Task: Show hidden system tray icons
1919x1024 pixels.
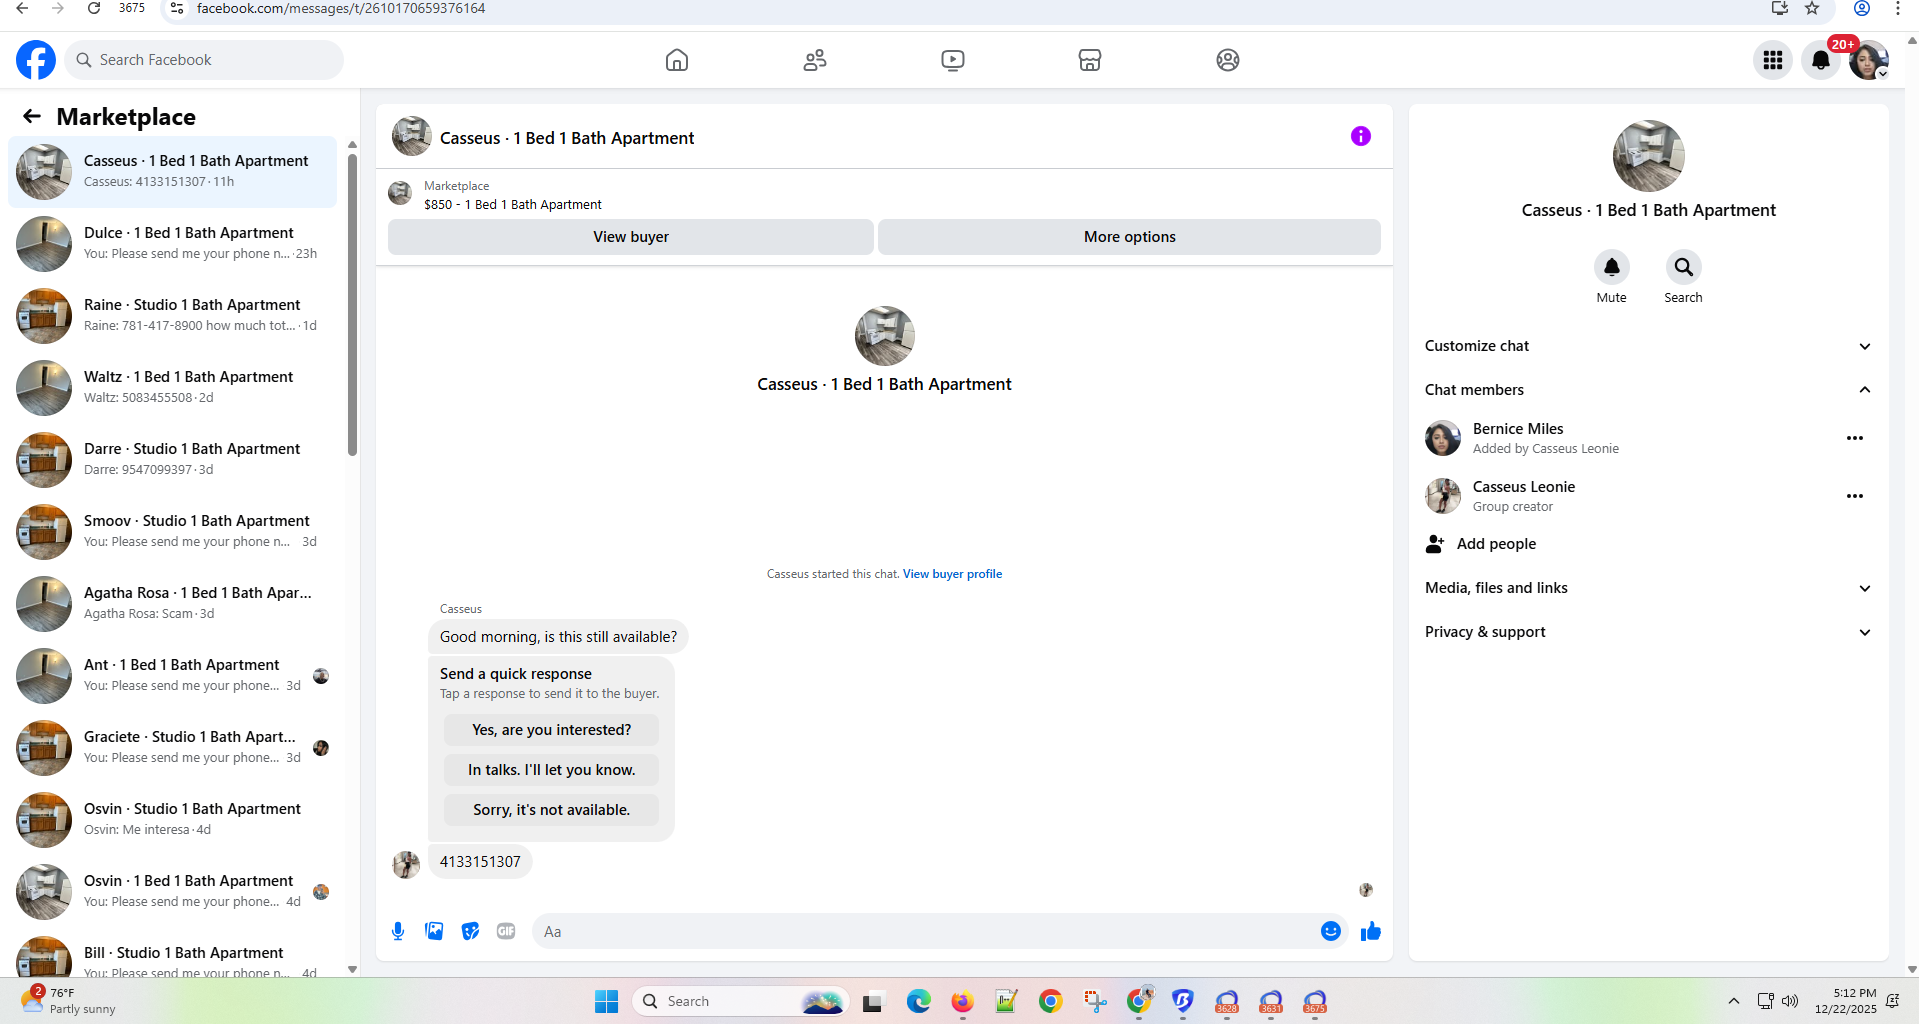Action: (x=1734, y=1001)
